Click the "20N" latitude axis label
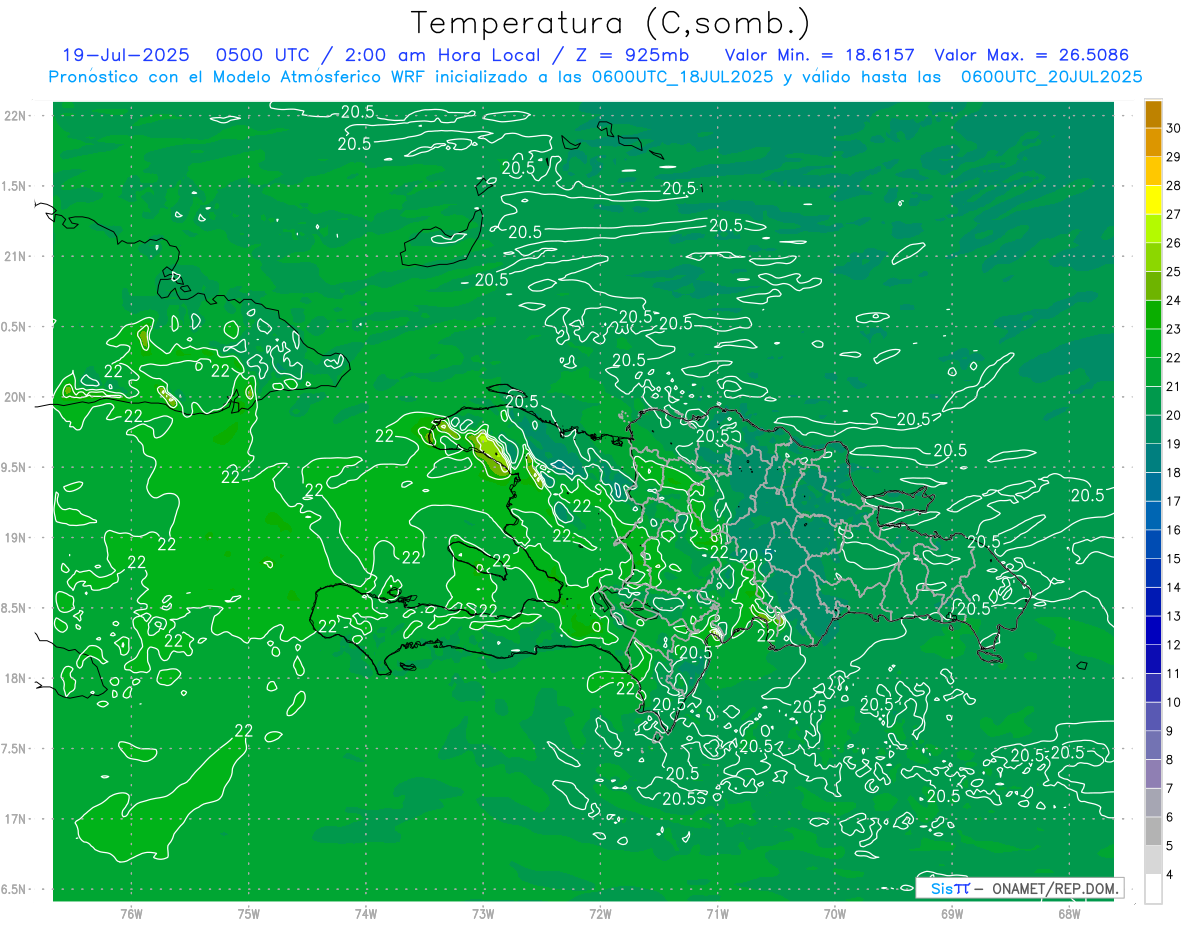Viewport: 1200px width, 927px height. tap(16, 397)
